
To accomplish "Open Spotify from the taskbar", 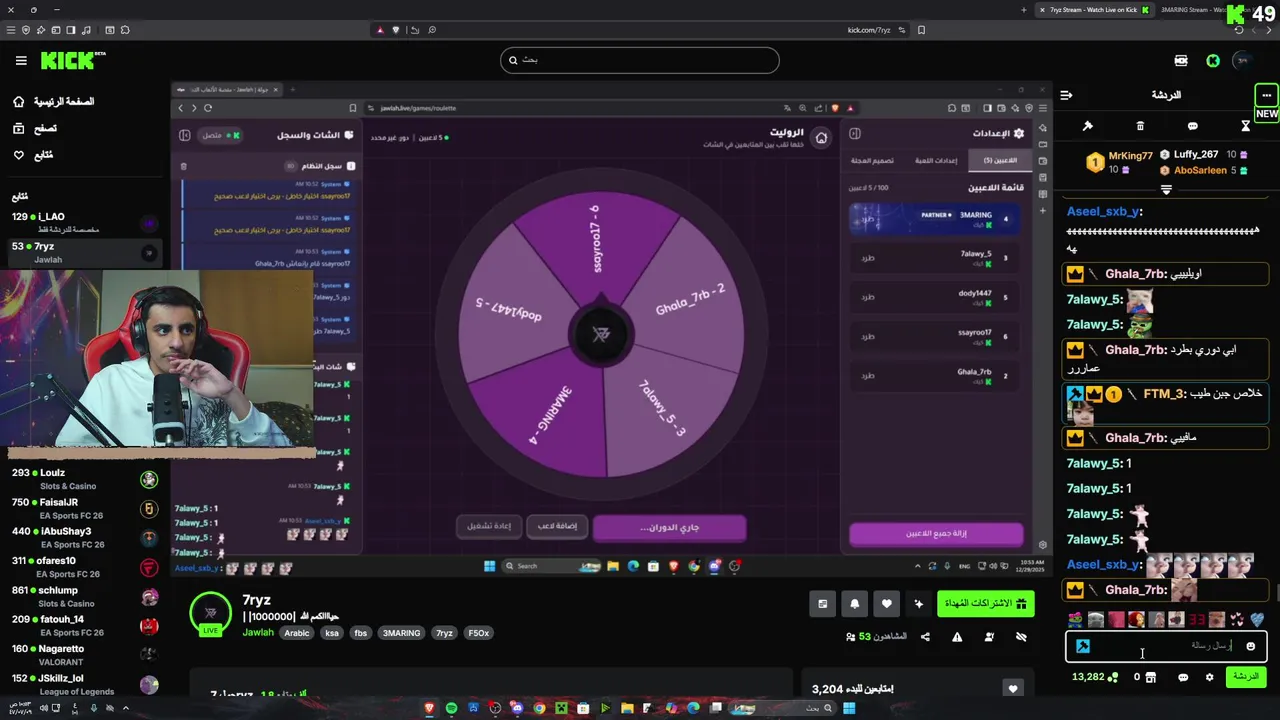I will pos(451,708).
